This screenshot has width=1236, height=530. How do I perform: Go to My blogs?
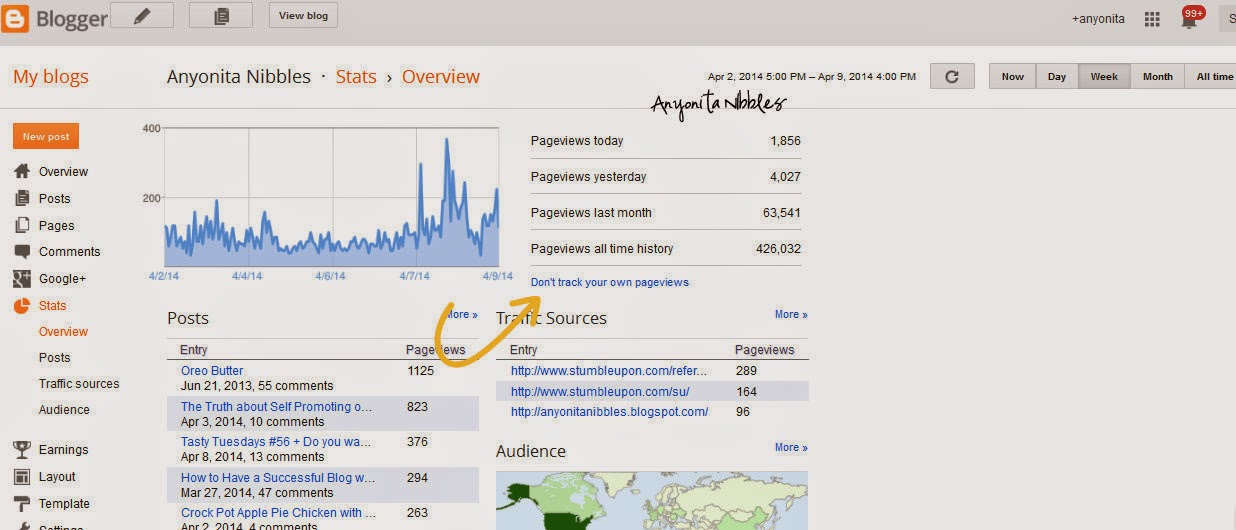[51, 77]
